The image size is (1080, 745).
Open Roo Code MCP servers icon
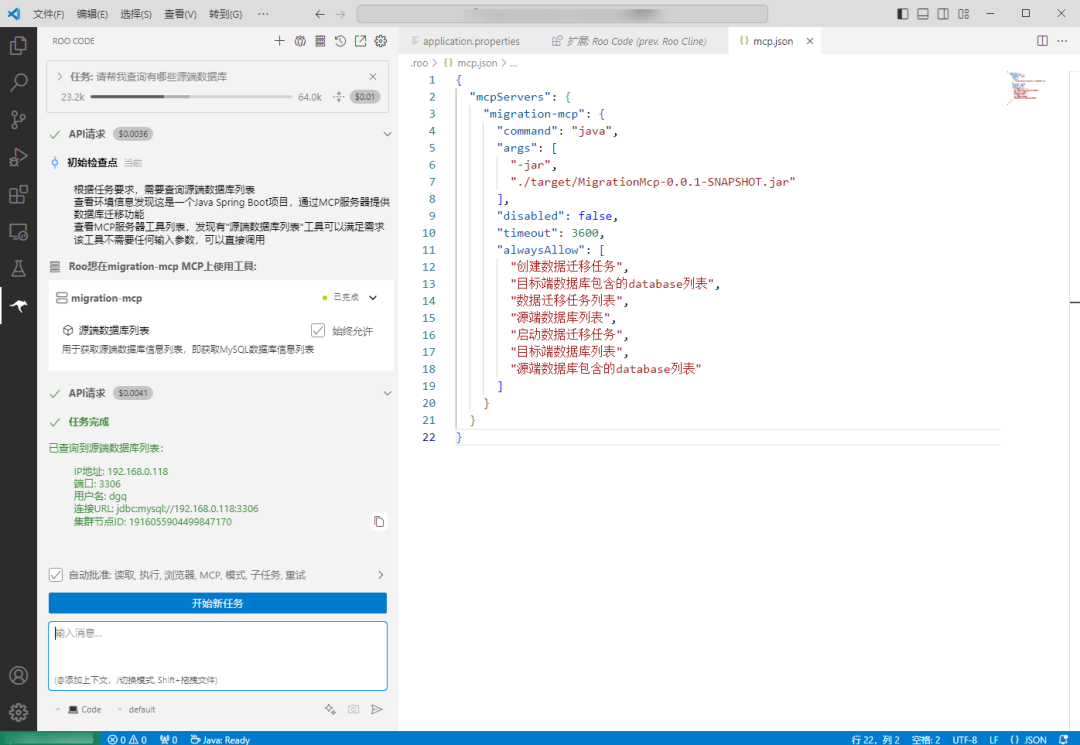tap(320, 41)
